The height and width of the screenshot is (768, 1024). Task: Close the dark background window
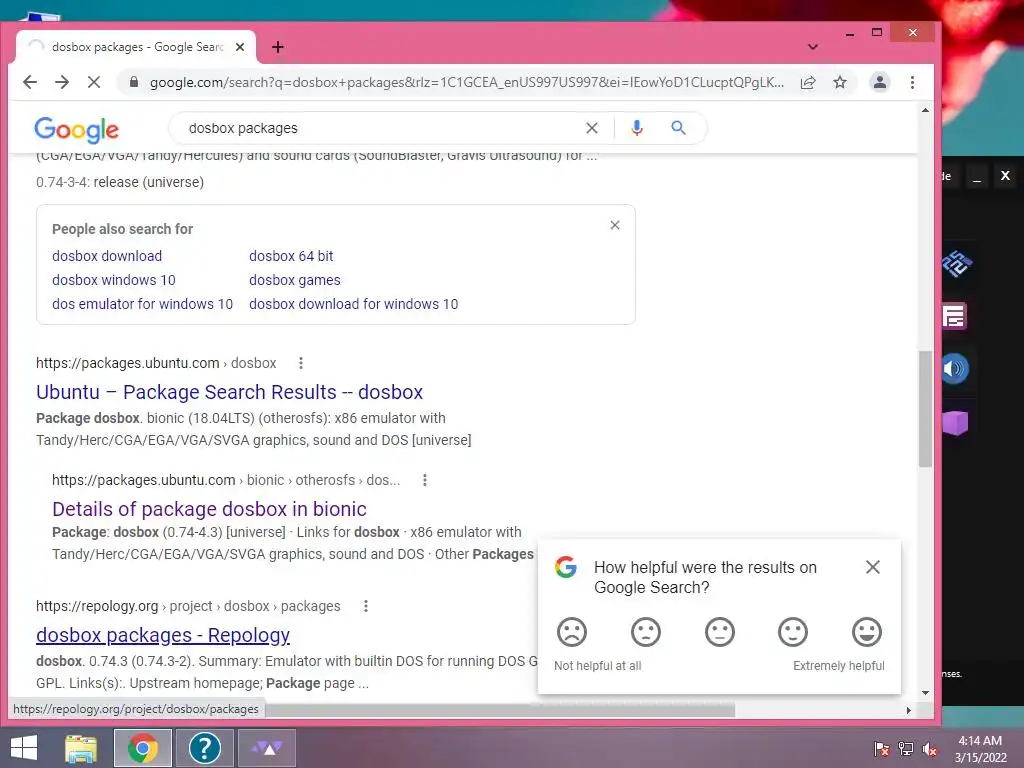(1005, 176)
